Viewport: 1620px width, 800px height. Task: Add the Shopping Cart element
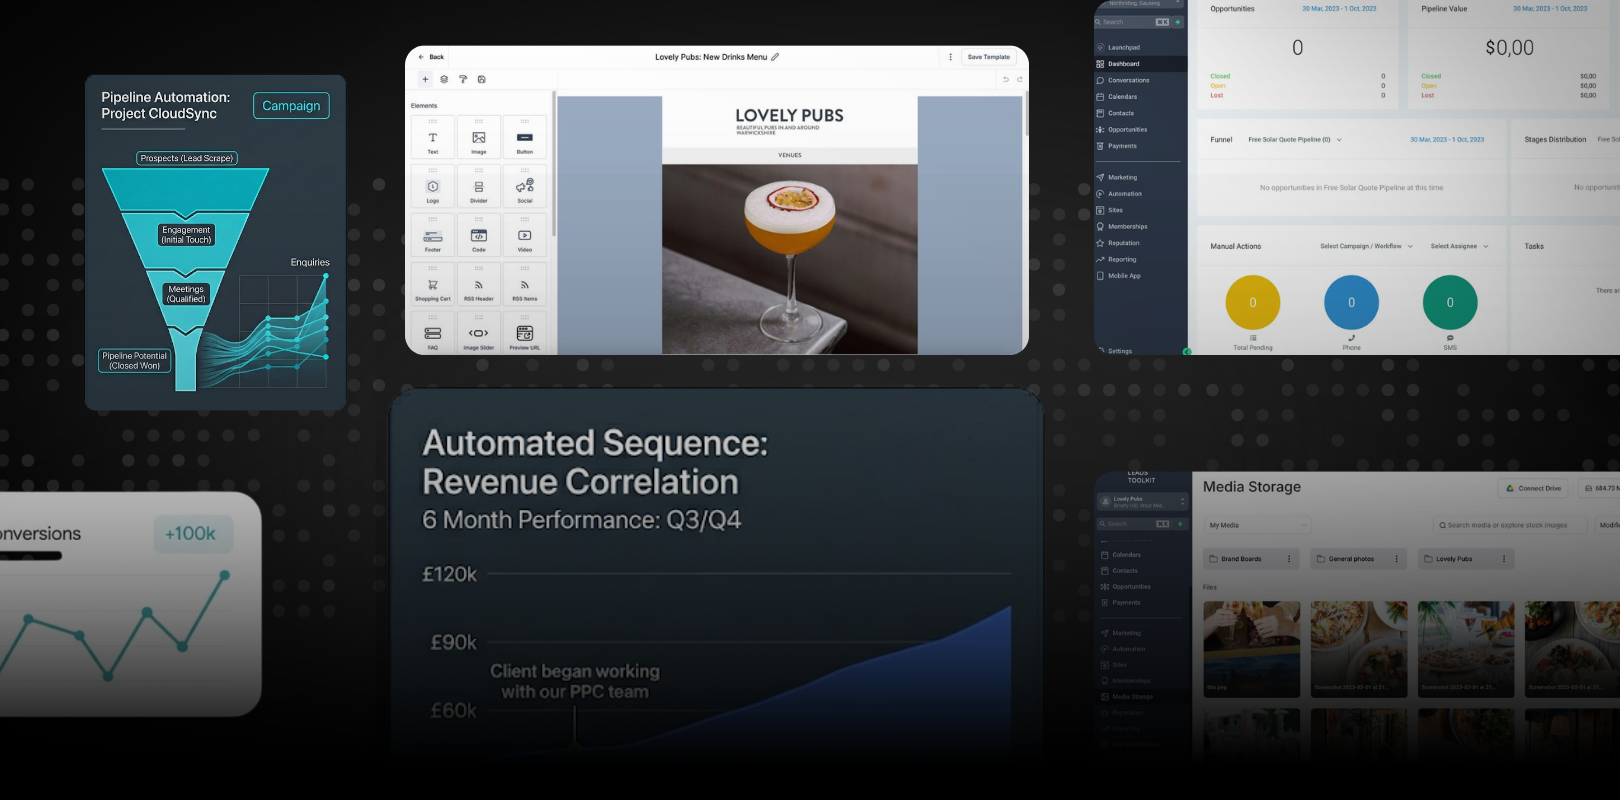pos(433,285)
